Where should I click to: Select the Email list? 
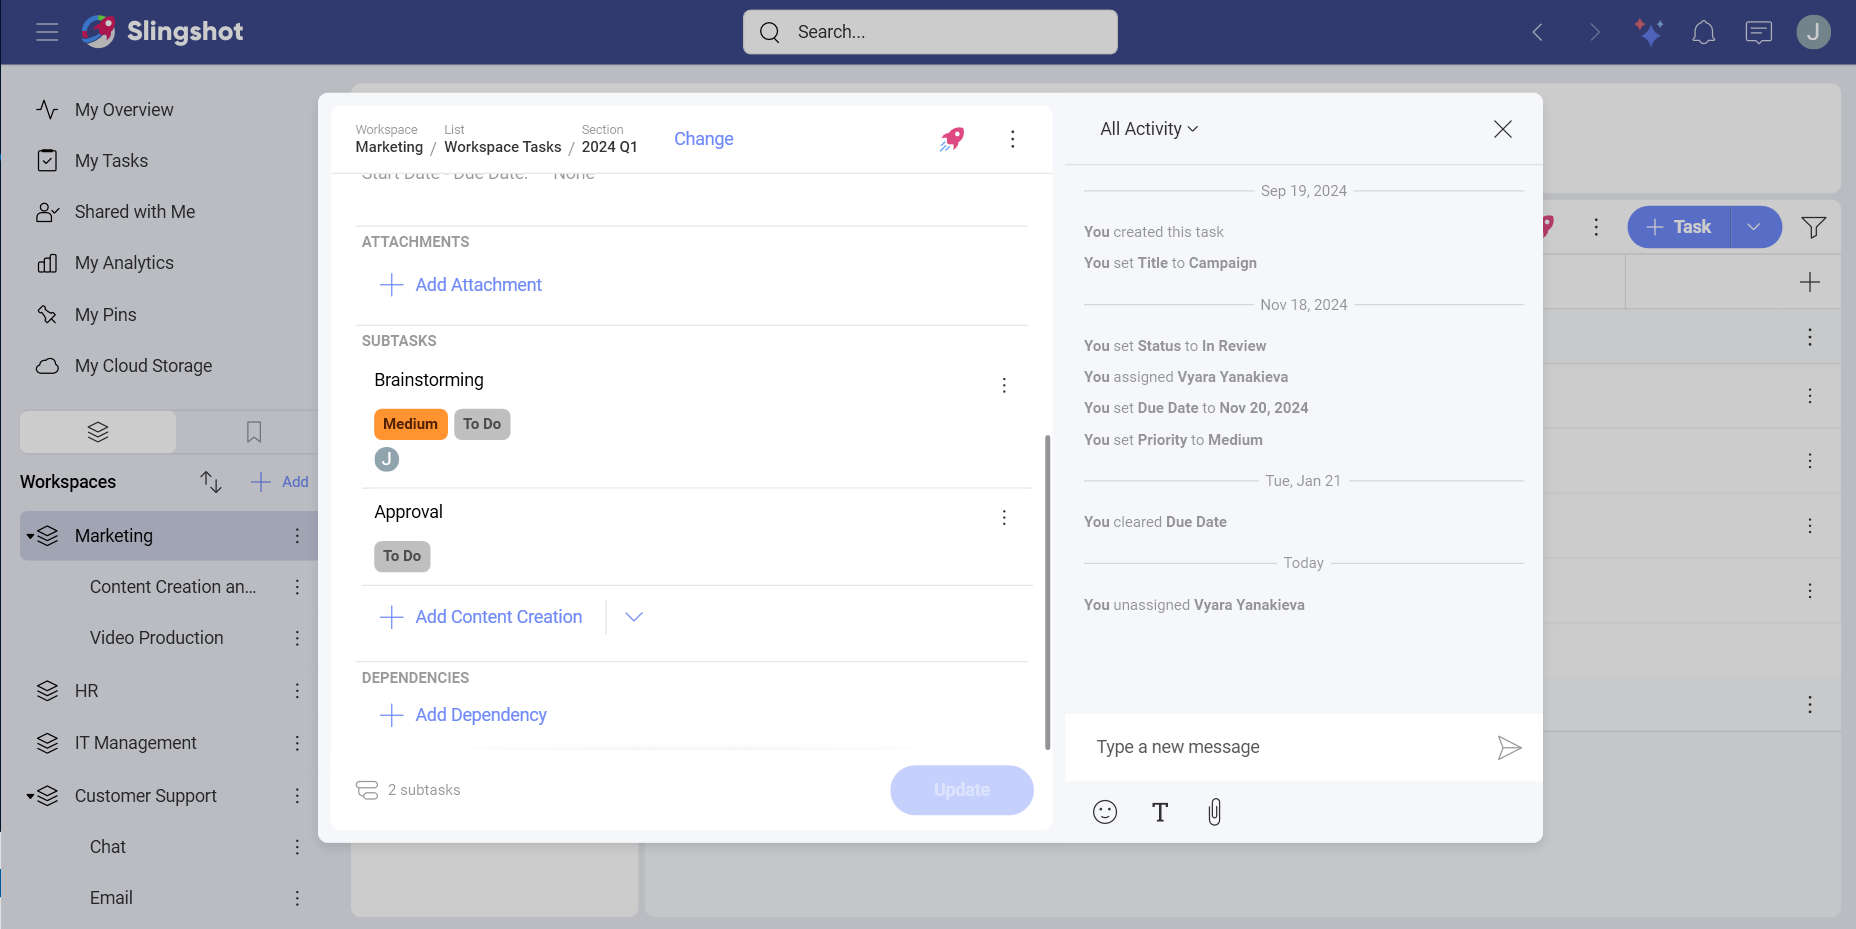(111, 898)
